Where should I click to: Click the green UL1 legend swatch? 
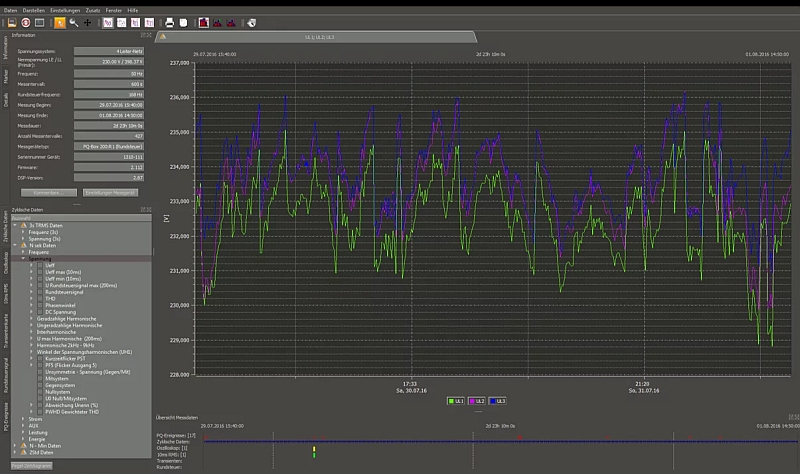451,401
